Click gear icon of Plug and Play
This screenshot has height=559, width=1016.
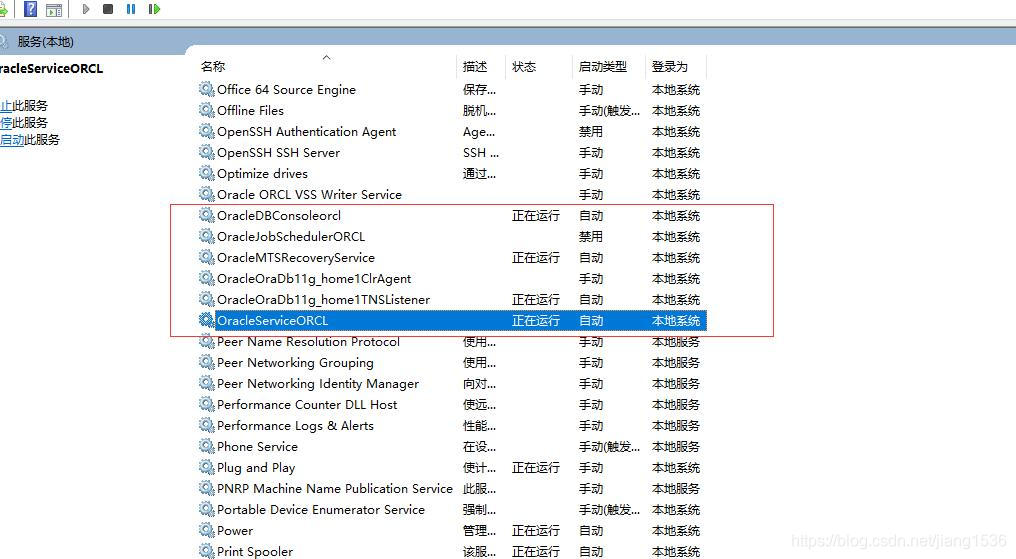tap(207, 467)
